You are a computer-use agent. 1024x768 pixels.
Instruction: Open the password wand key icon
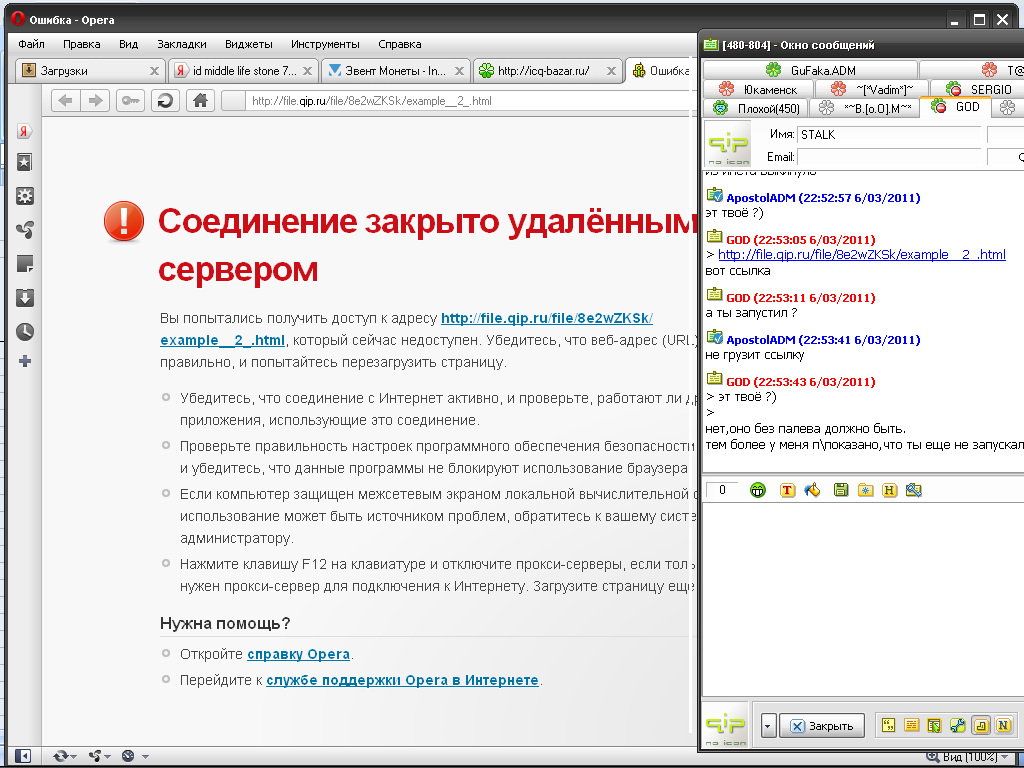pyautogui.click(x=129, y=100)
